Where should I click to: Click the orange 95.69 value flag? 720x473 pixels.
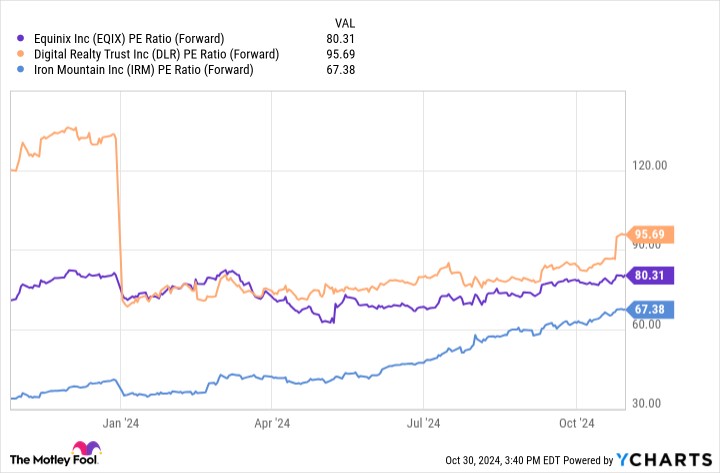tap(649, 235)
